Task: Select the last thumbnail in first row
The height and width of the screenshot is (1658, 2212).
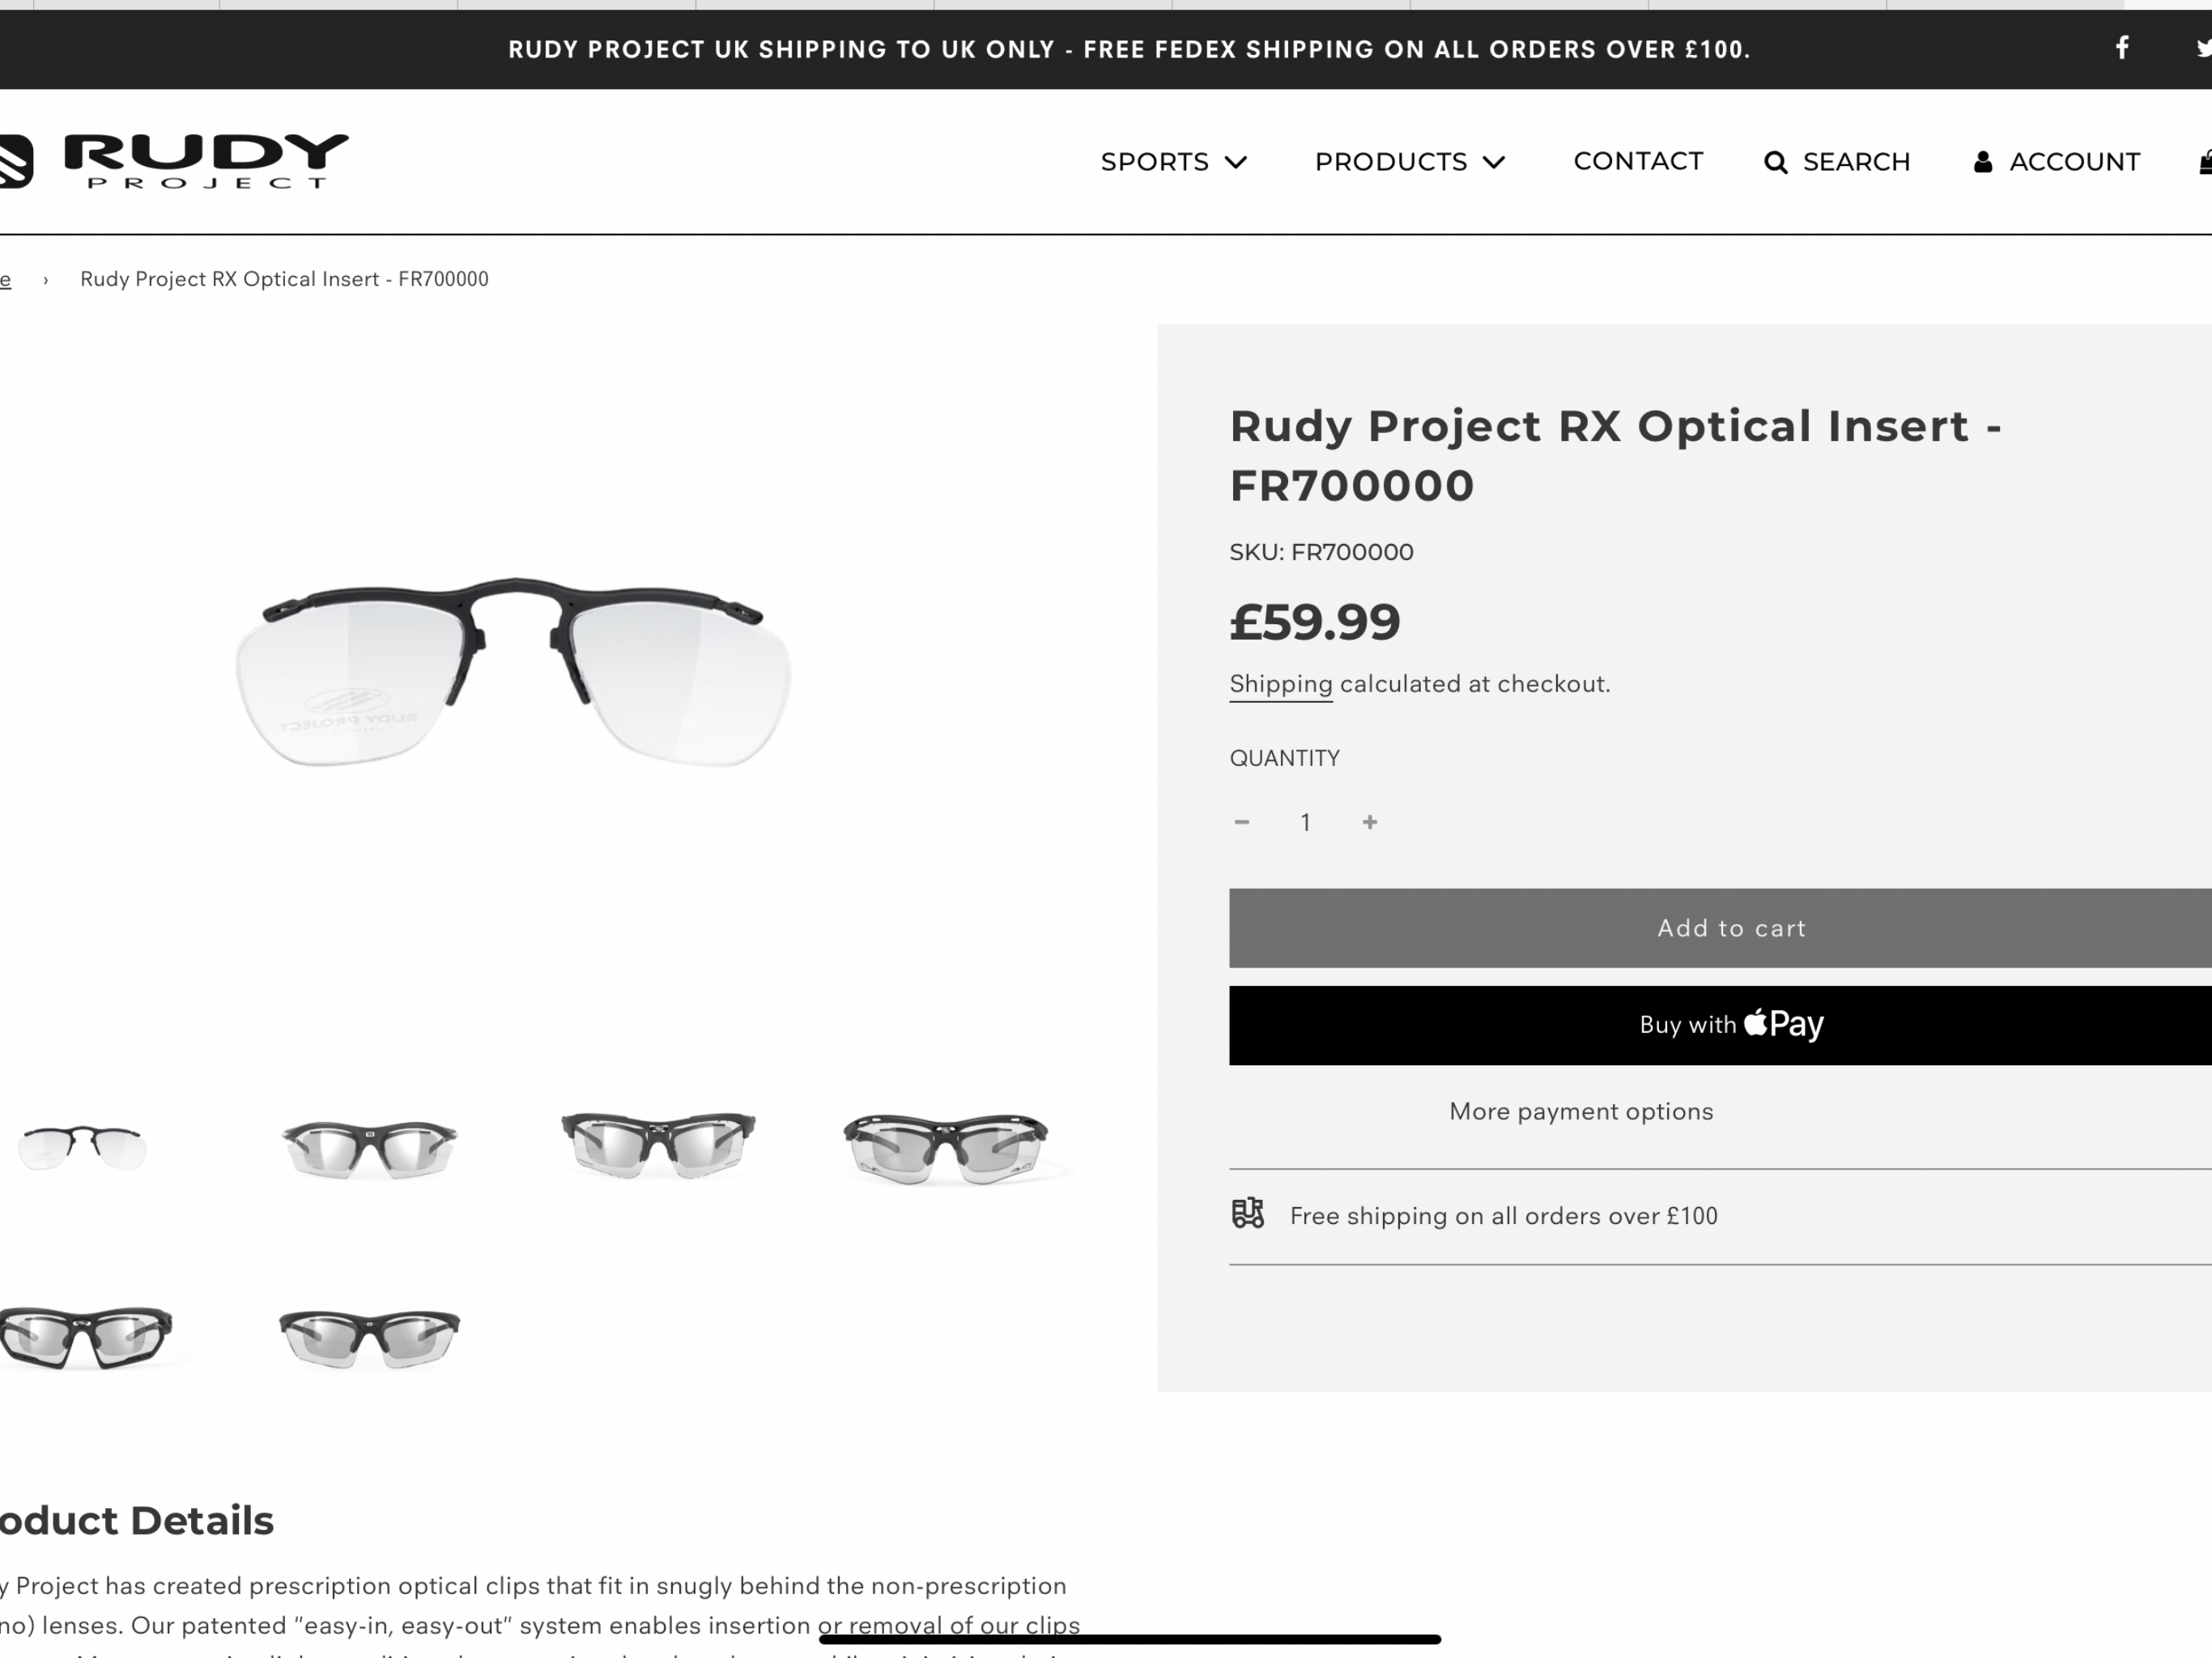Action: (x=946, y=1148)
